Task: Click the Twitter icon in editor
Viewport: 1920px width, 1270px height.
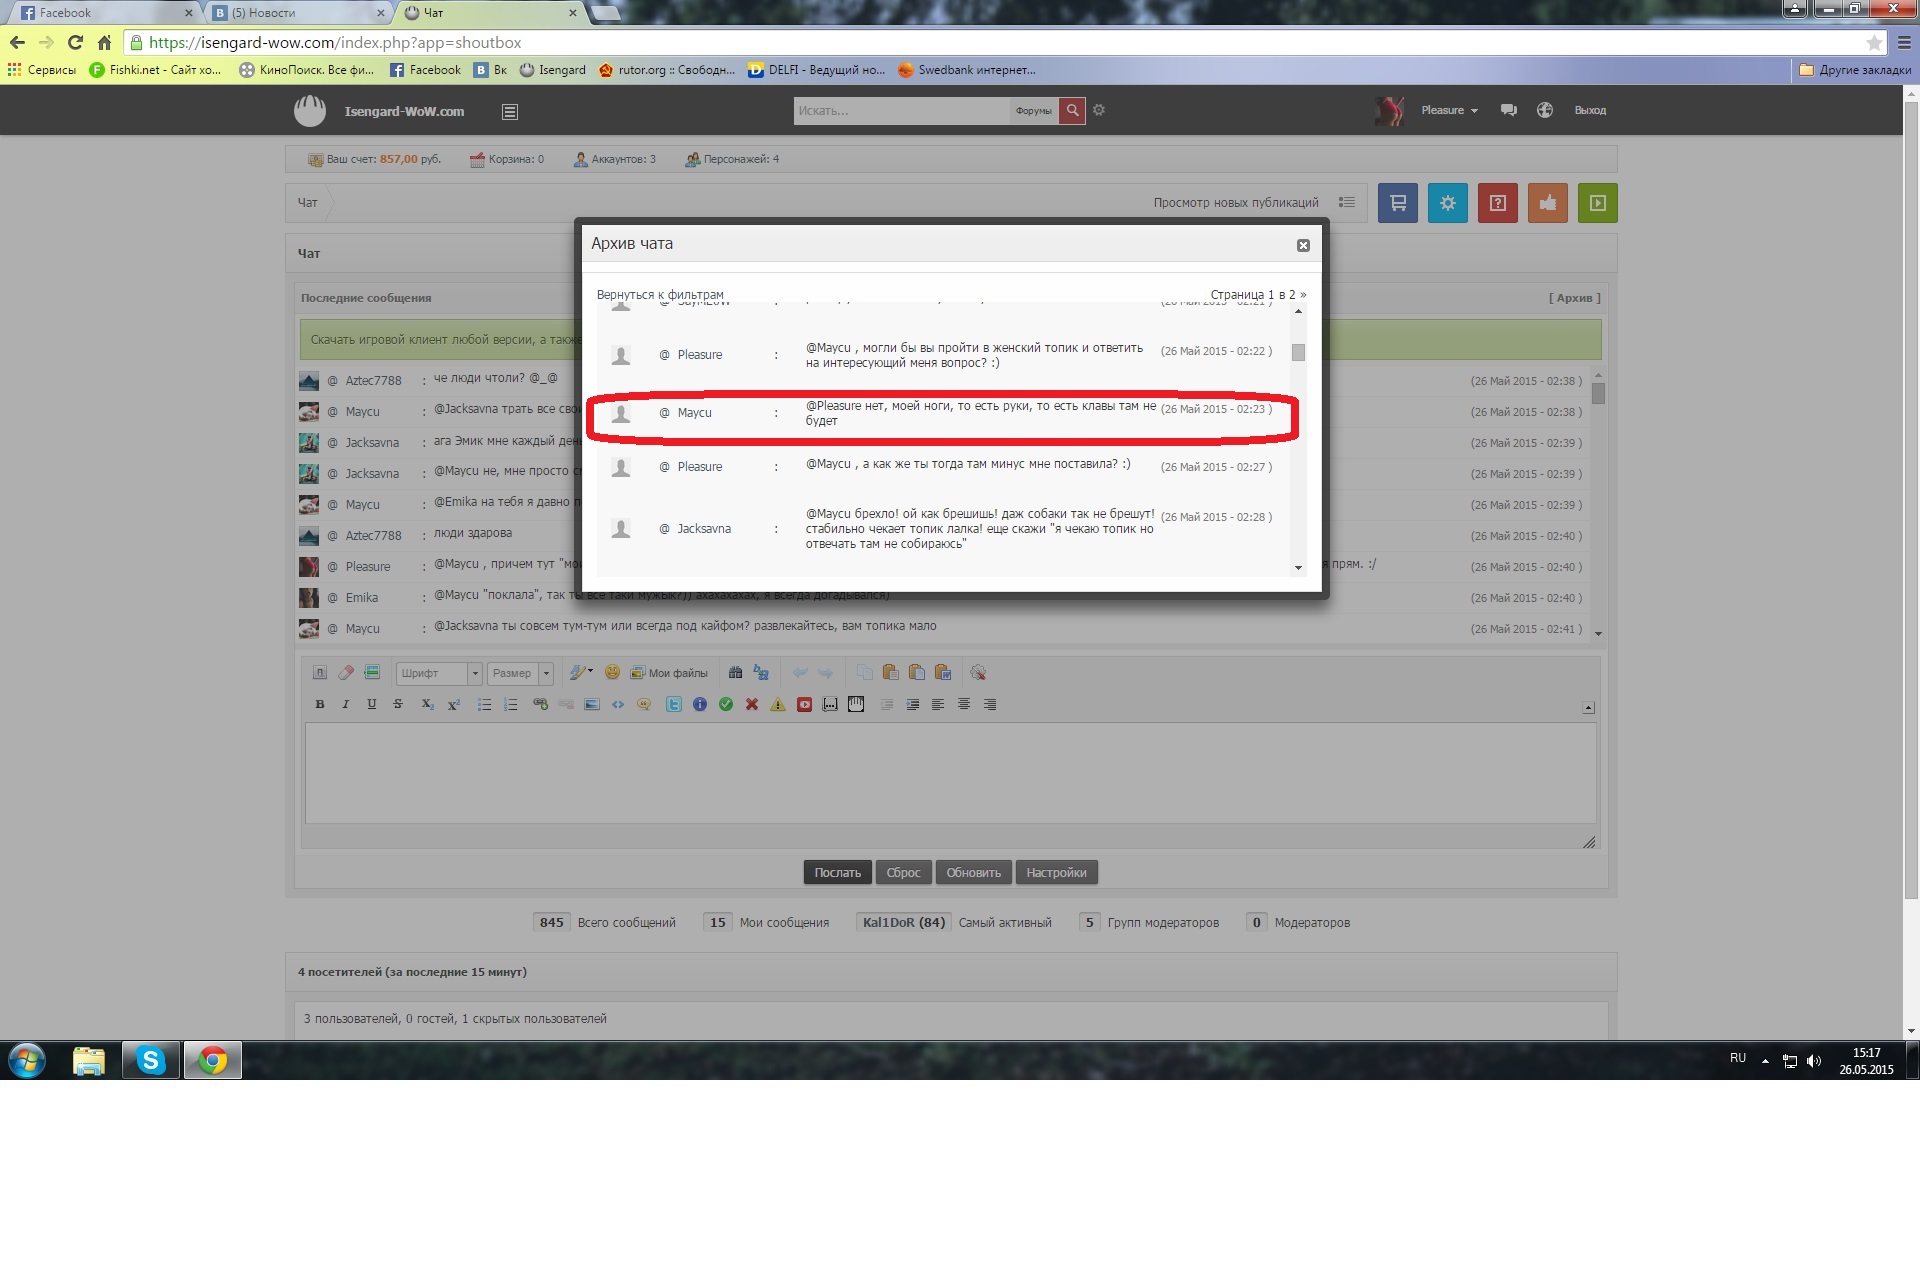Action: 674,704
